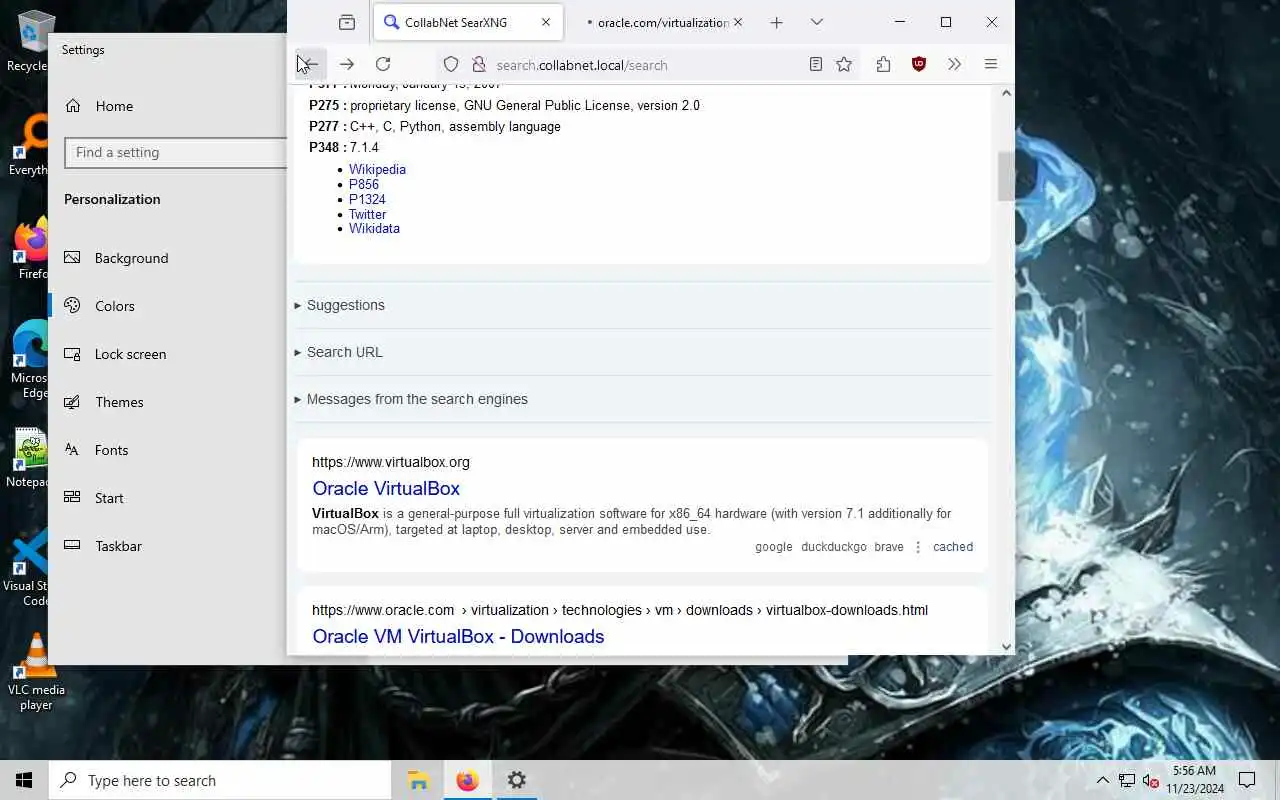The width and height of the screenshot is (1280, 800).
Task: Open Windows Start menu button
Action: click(24, 780)
